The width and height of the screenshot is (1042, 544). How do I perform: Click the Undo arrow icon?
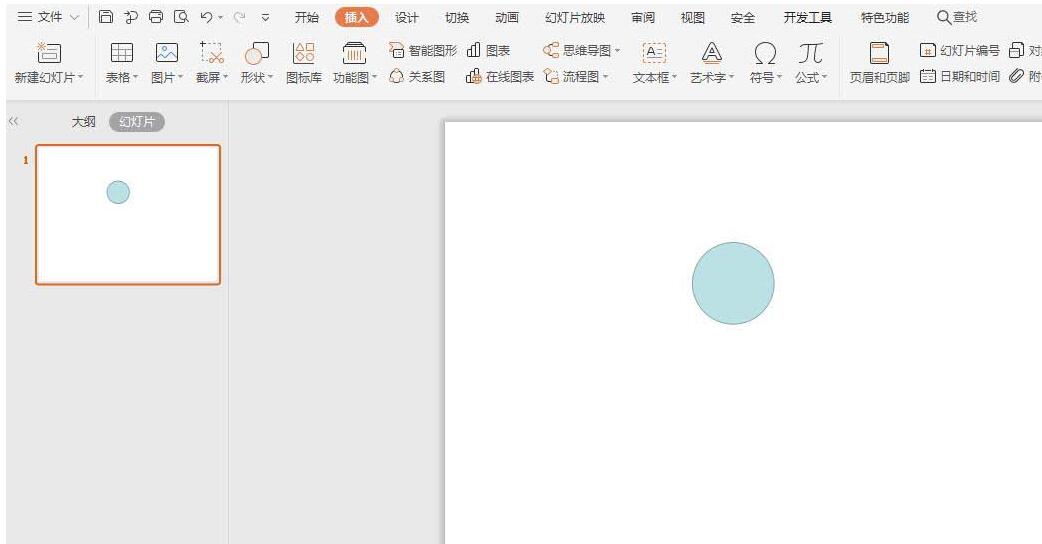(207, 17)
